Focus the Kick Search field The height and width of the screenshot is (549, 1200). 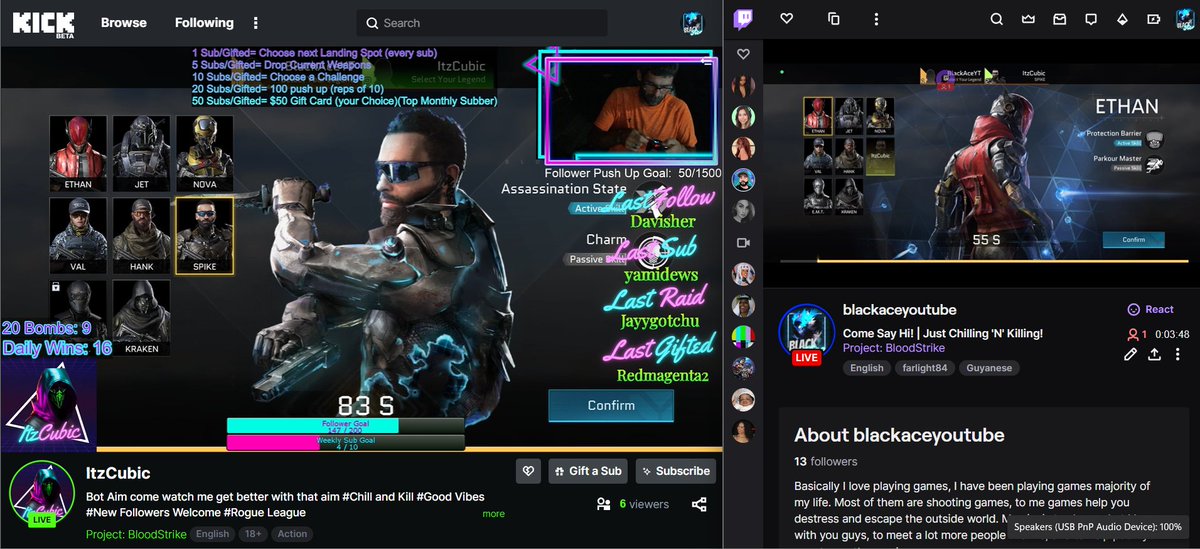click(x=482, y=23)
